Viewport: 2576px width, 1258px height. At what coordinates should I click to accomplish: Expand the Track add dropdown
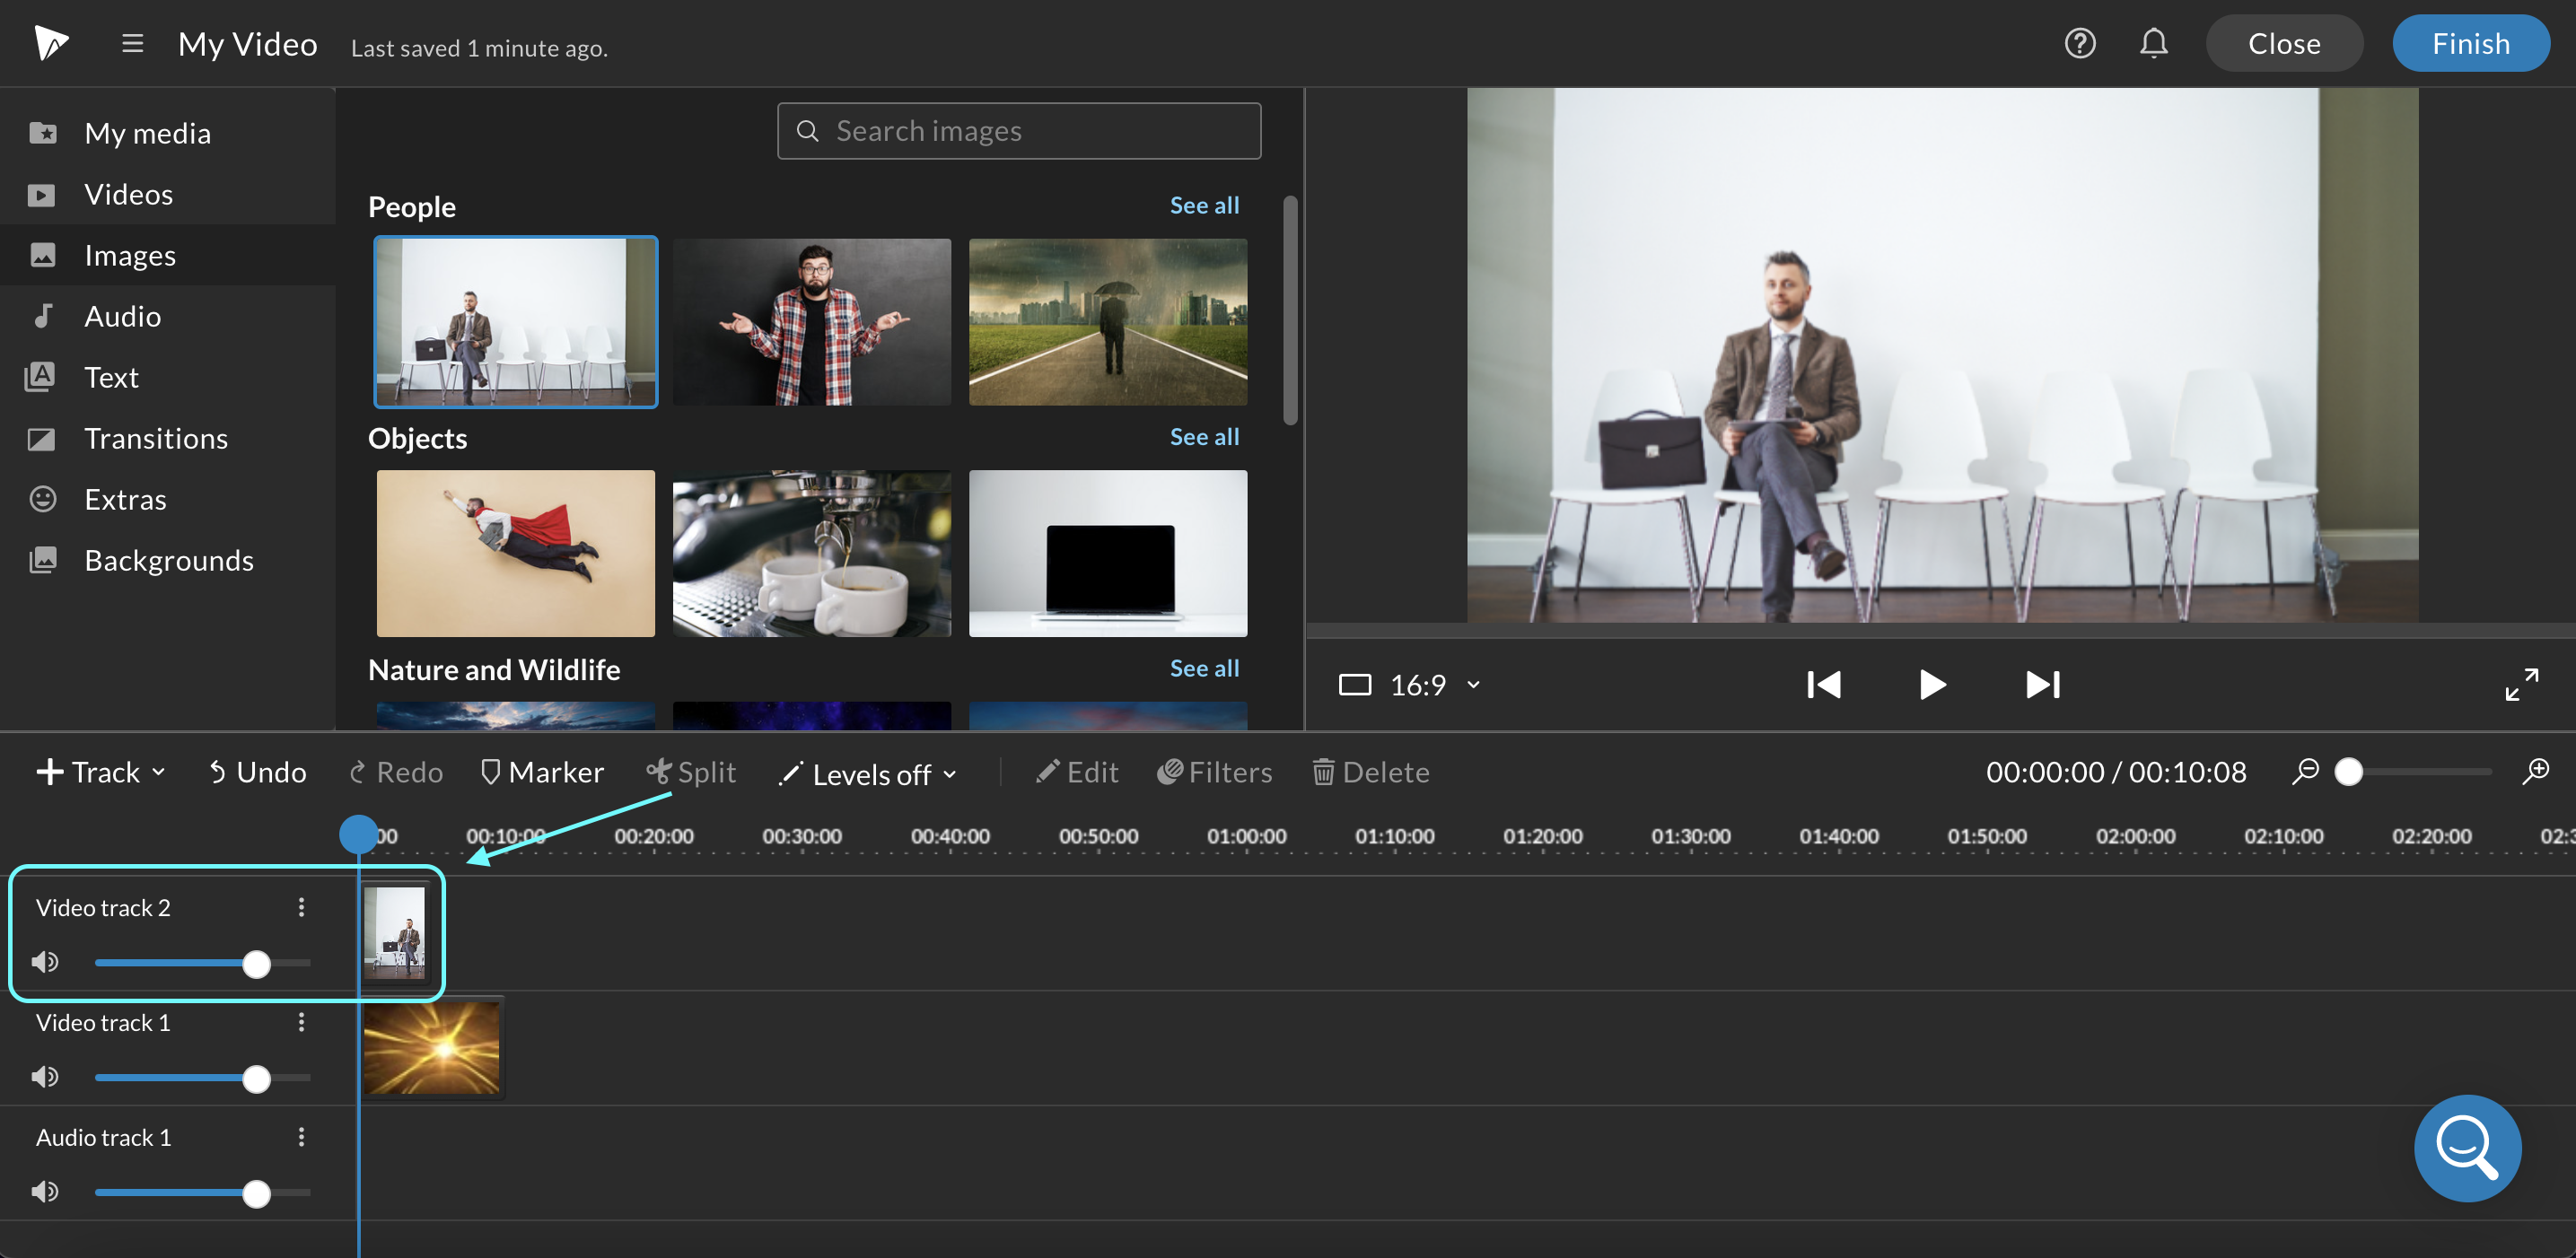tap(101, 772)
